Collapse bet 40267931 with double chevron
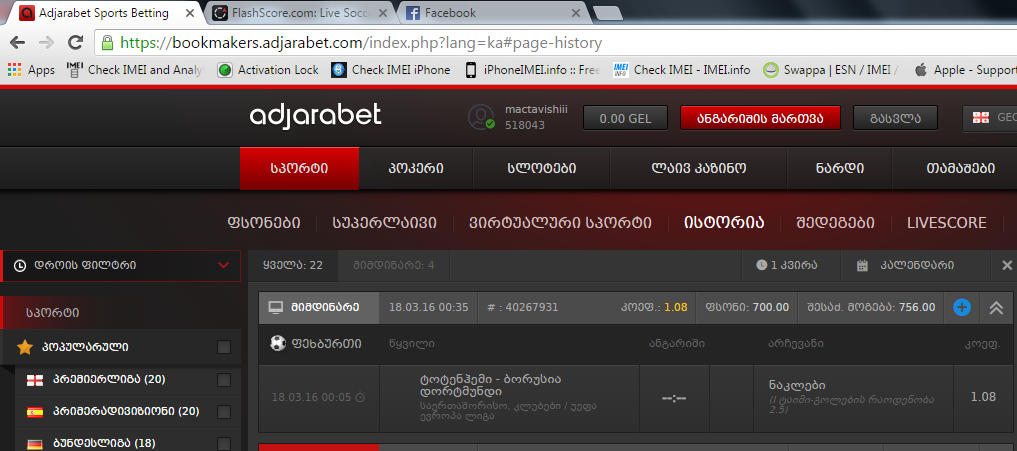 (x=996, y=308)
